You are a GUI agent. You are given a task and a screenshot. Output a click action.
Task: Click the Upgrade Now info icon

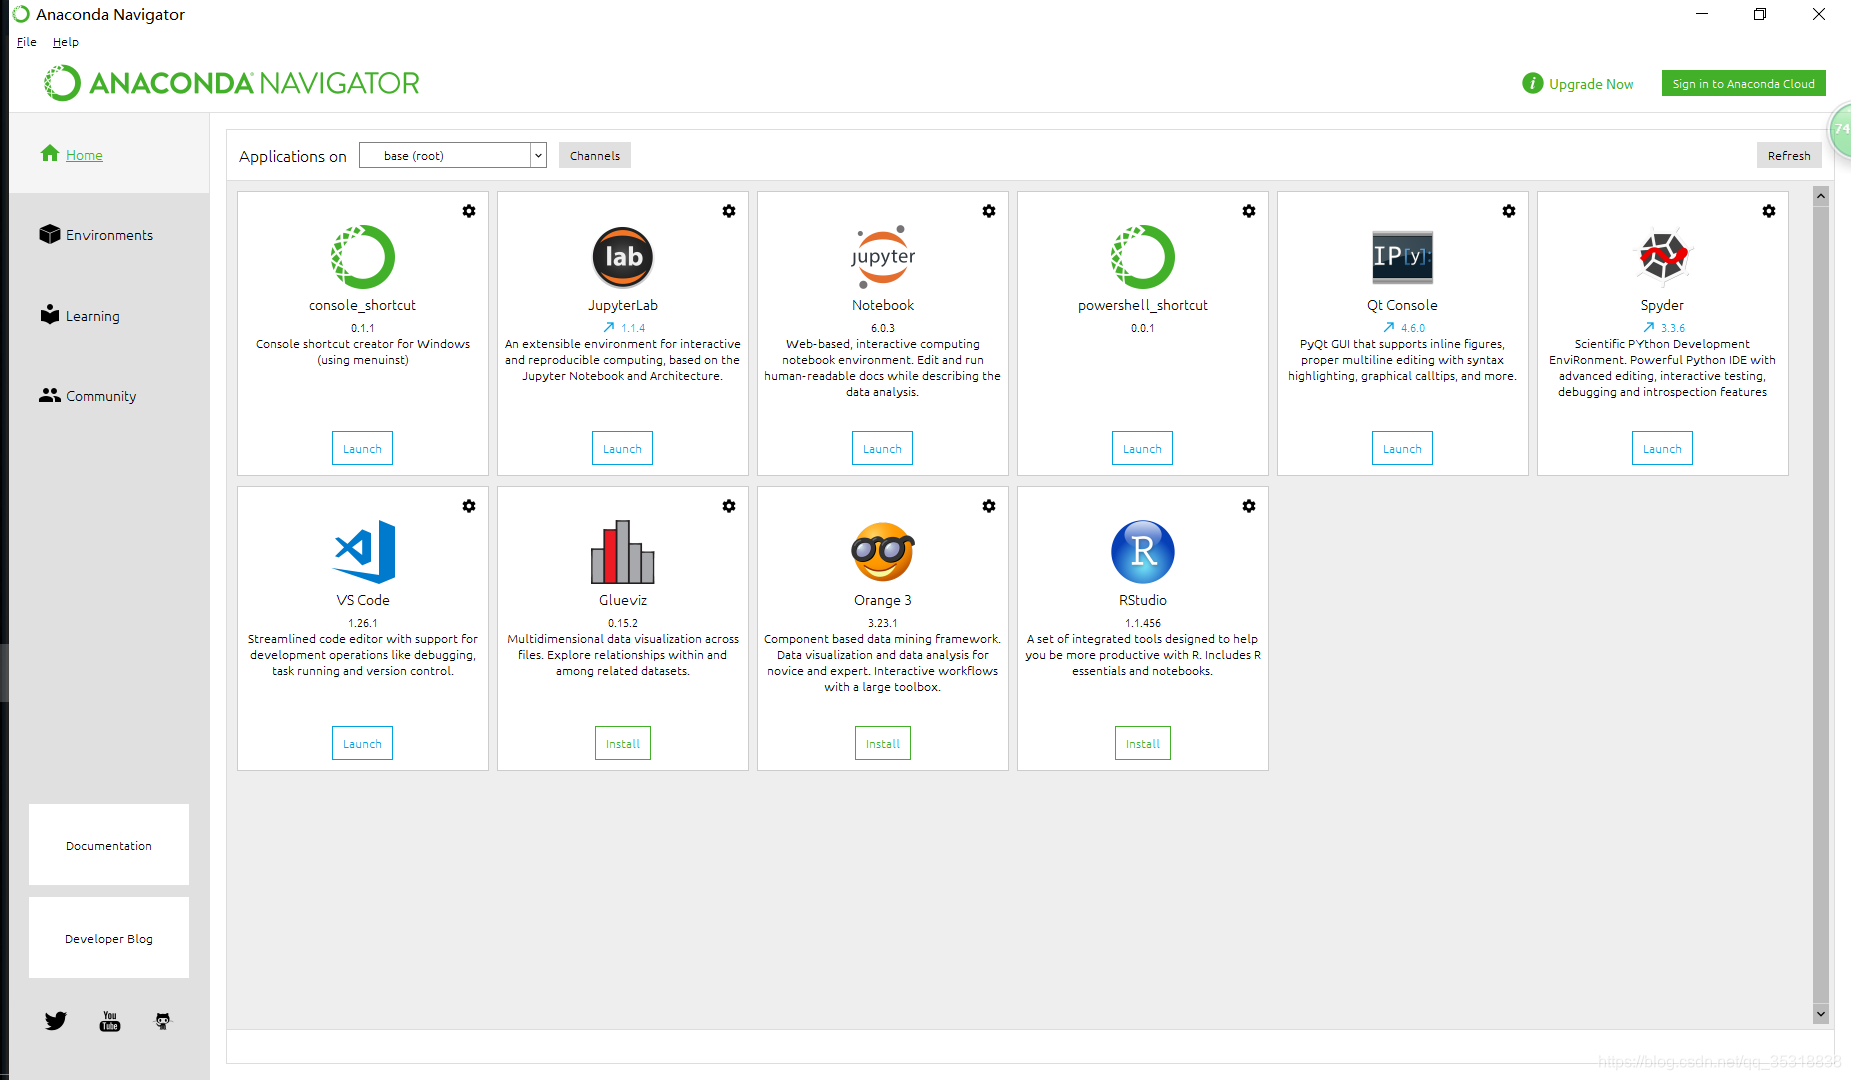click(x=1532, y=84)
